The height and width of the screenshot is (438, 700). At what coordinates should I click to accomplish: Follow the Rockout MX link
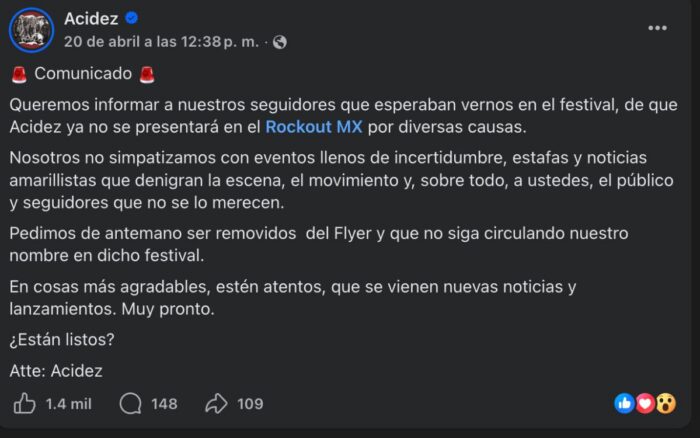307,127
